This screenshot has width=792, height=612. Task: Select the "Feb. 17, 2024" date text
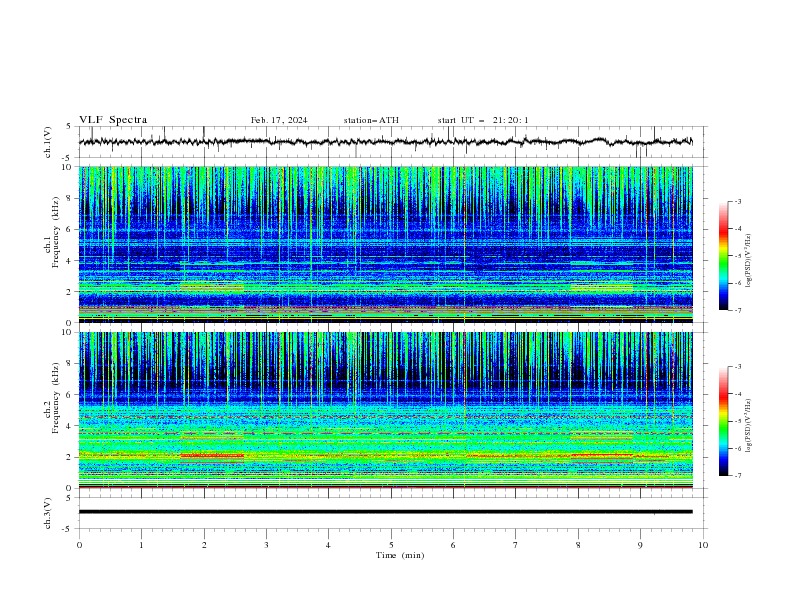coord(279,120)
